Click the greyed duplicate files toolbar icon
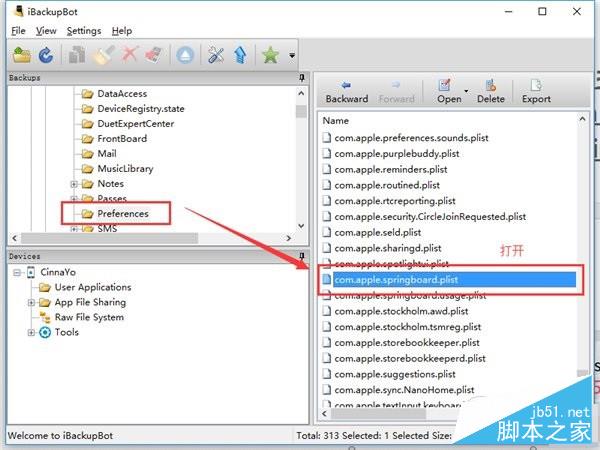600x450 pixels. coord(77,55)
